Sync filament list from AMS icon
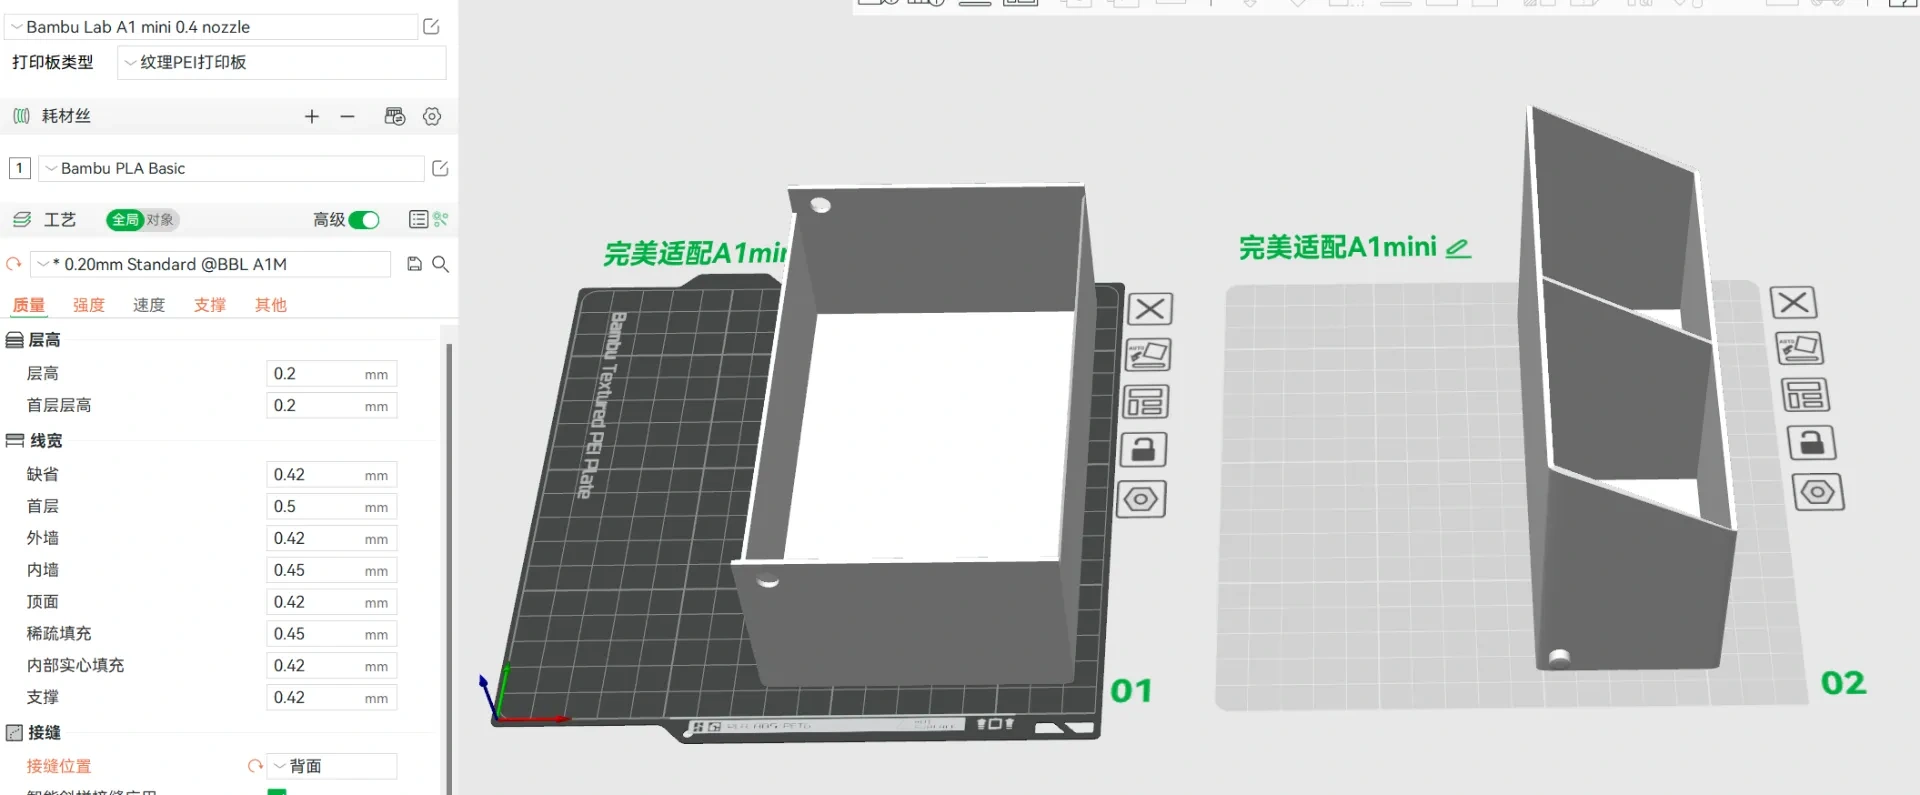Screen dimensions: 1920x795 point(395,117)
